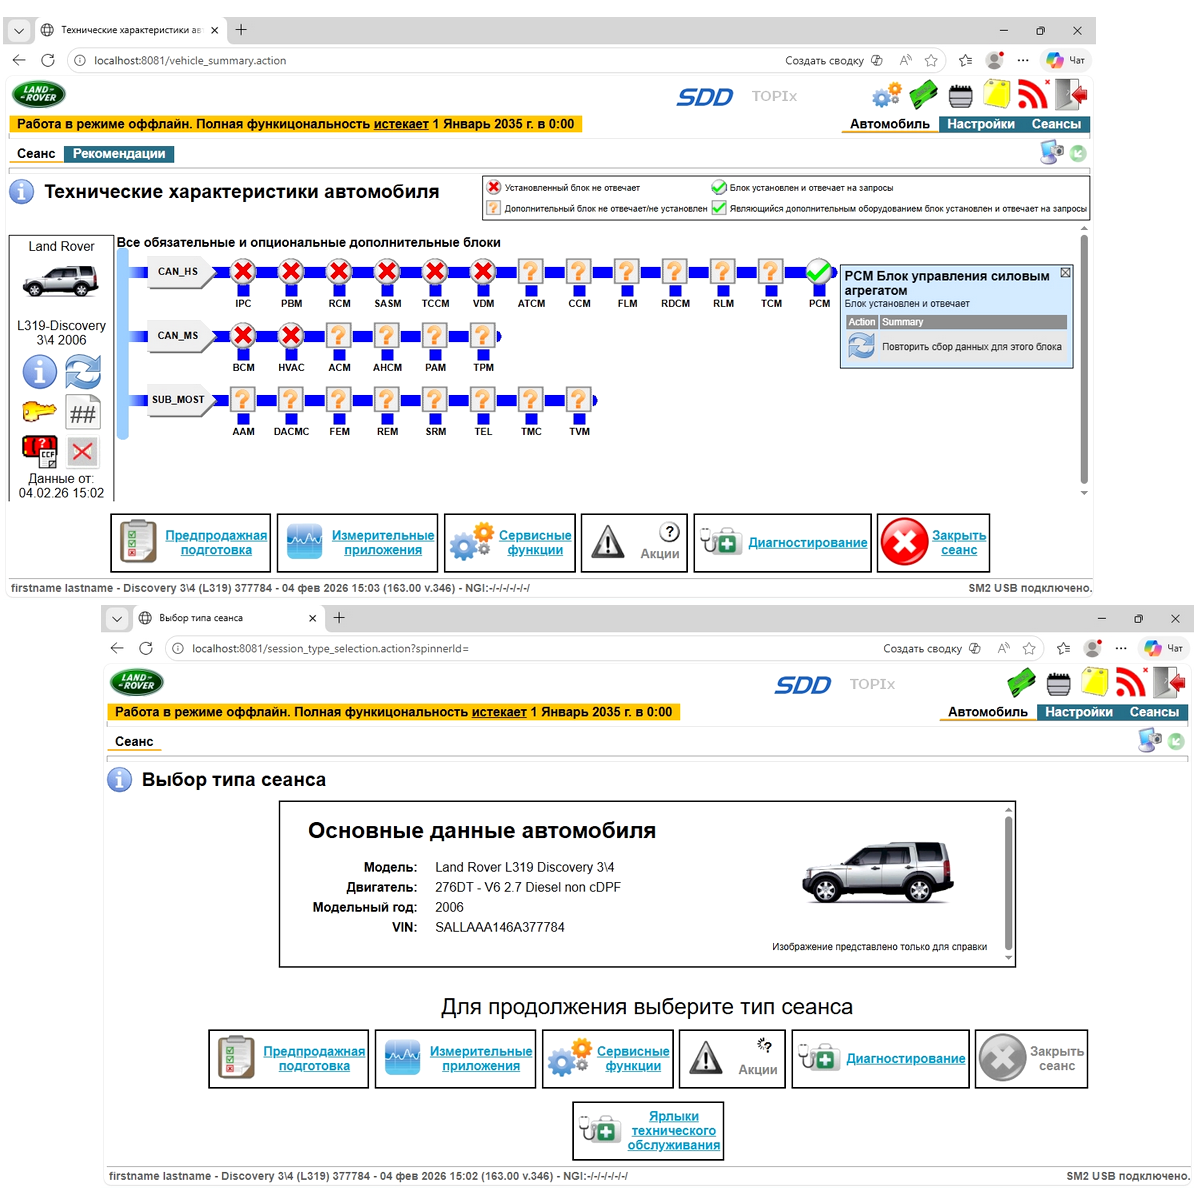Screen dimensions: 1200x1200
Task: Click the module diagram vertical scrollbar
Action: [x=1084, y=360]
